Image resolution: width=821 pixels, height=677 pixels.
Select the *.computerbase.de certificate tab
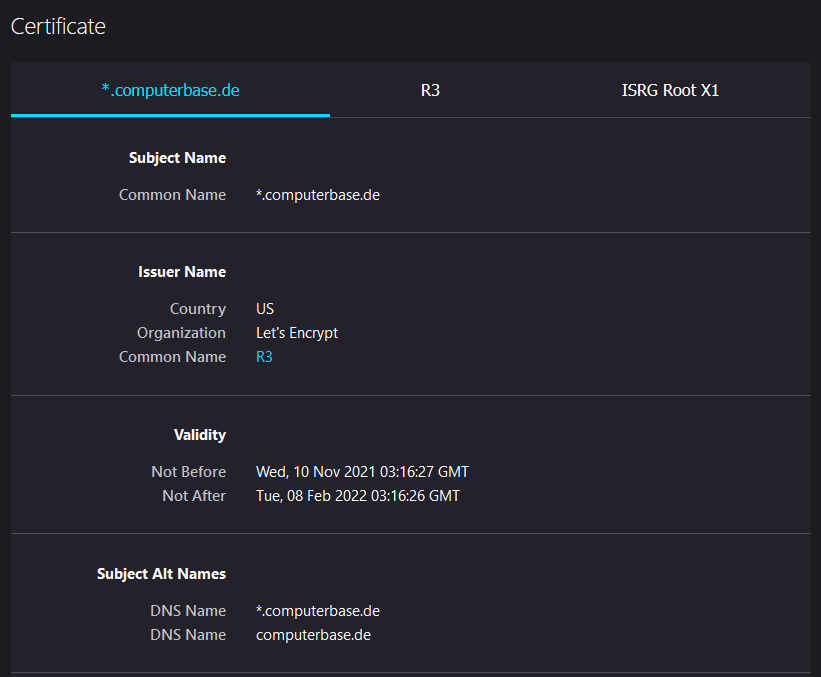(x=170, y=90)
